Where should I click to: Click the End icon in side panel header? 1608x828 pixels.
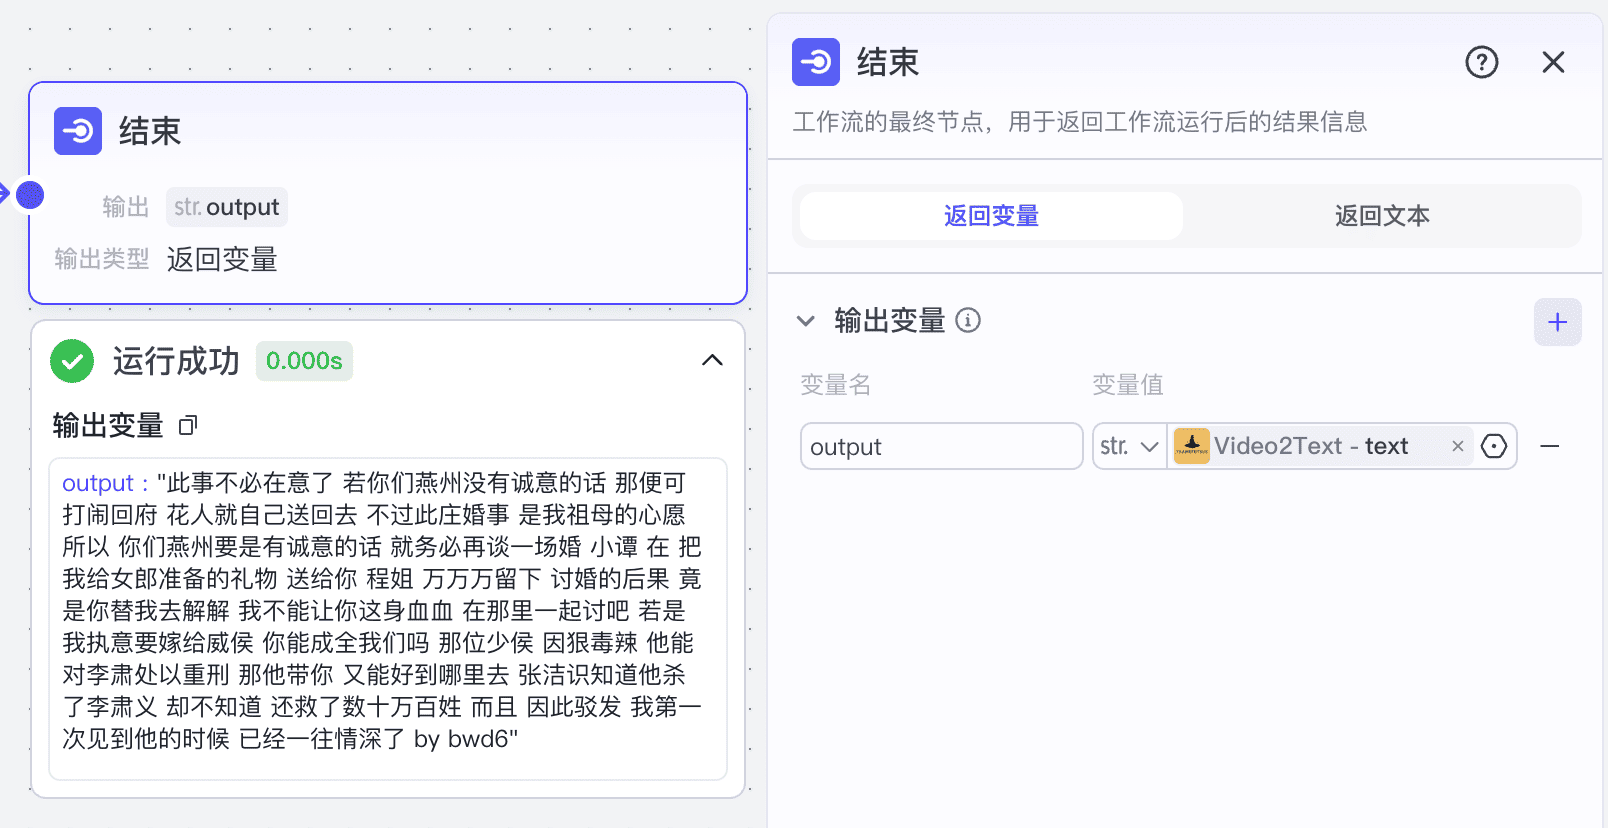(816, 62)
